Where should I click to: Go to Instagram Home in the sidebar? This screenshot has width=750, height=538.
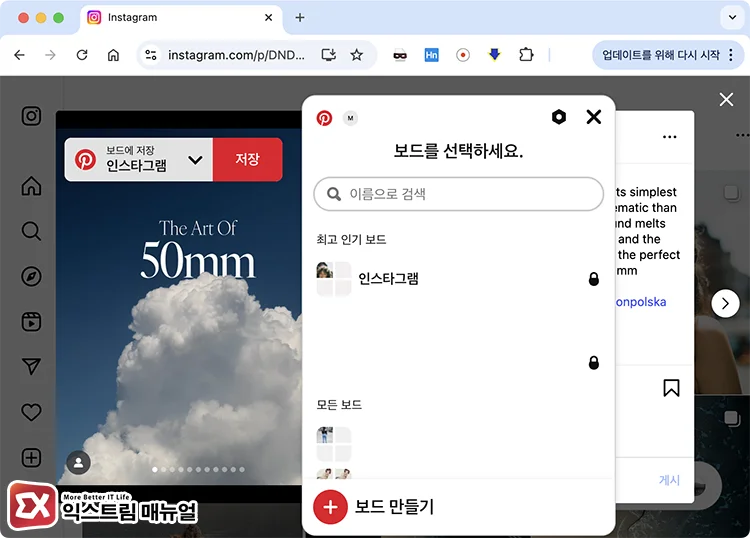click(32, 186)
